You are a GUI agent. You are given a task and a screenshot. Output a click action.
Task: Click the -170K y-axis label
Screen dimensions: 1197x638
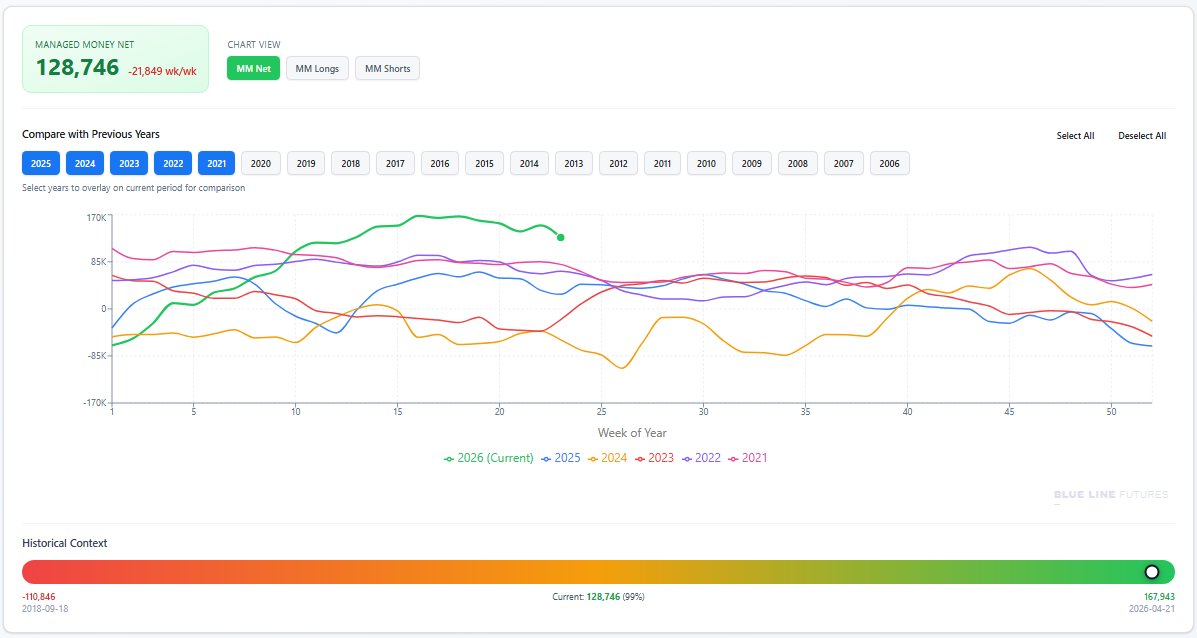95,402
